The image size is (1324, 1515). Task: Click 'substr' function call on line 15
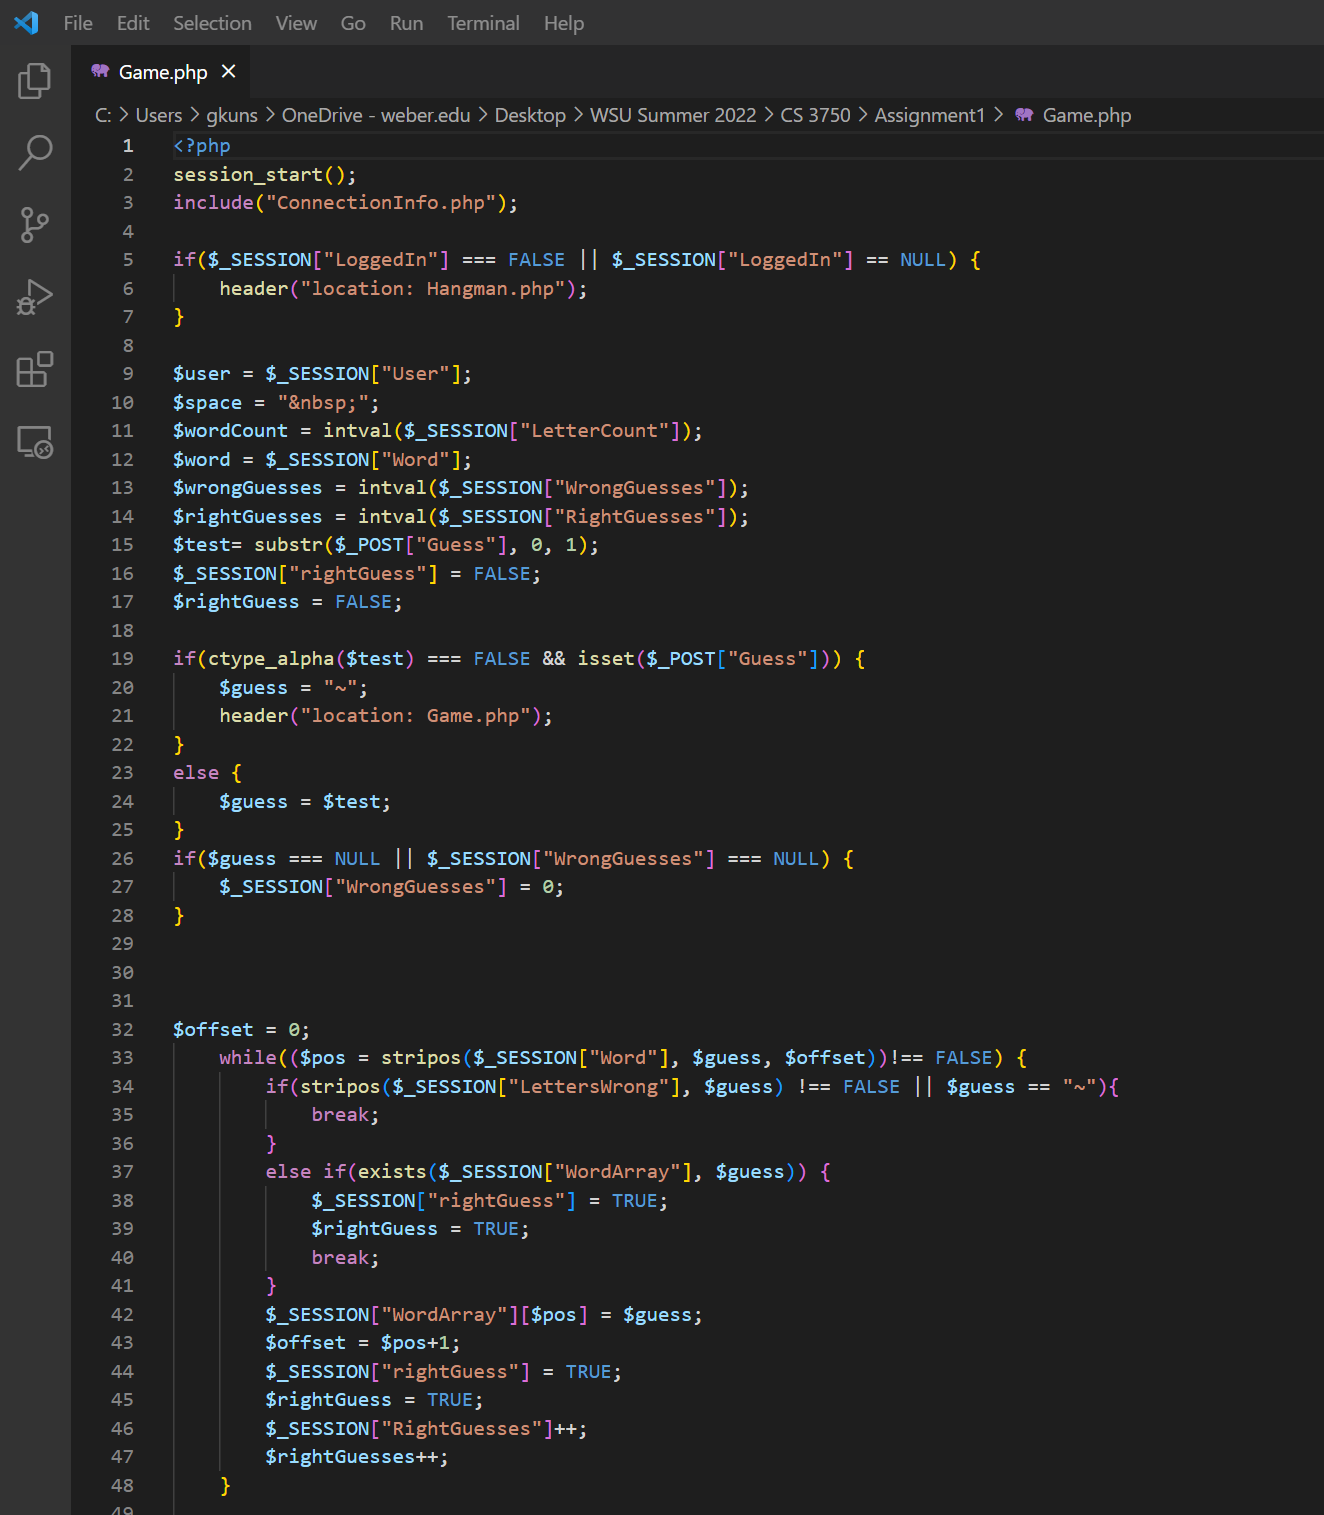288,545
